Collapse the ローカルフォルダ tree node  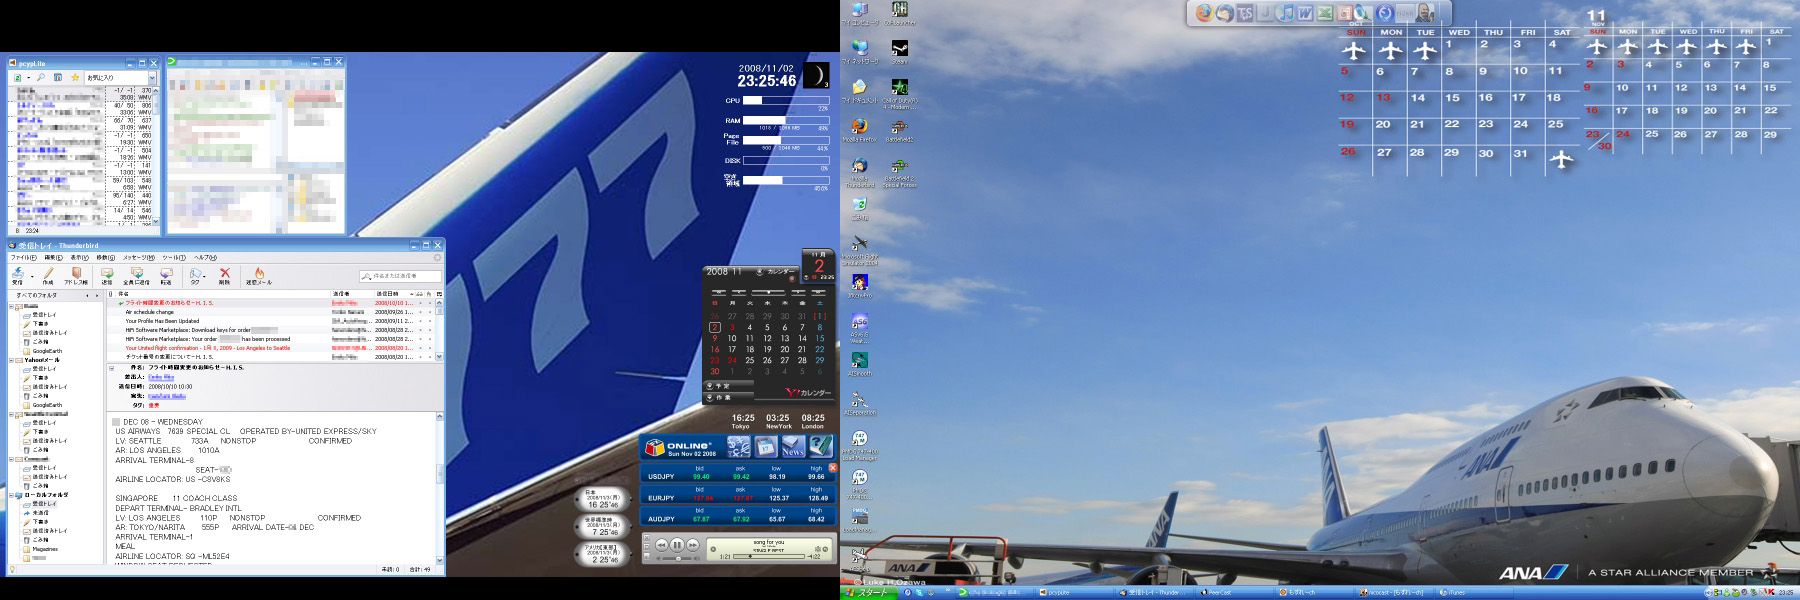pos(12,495)
